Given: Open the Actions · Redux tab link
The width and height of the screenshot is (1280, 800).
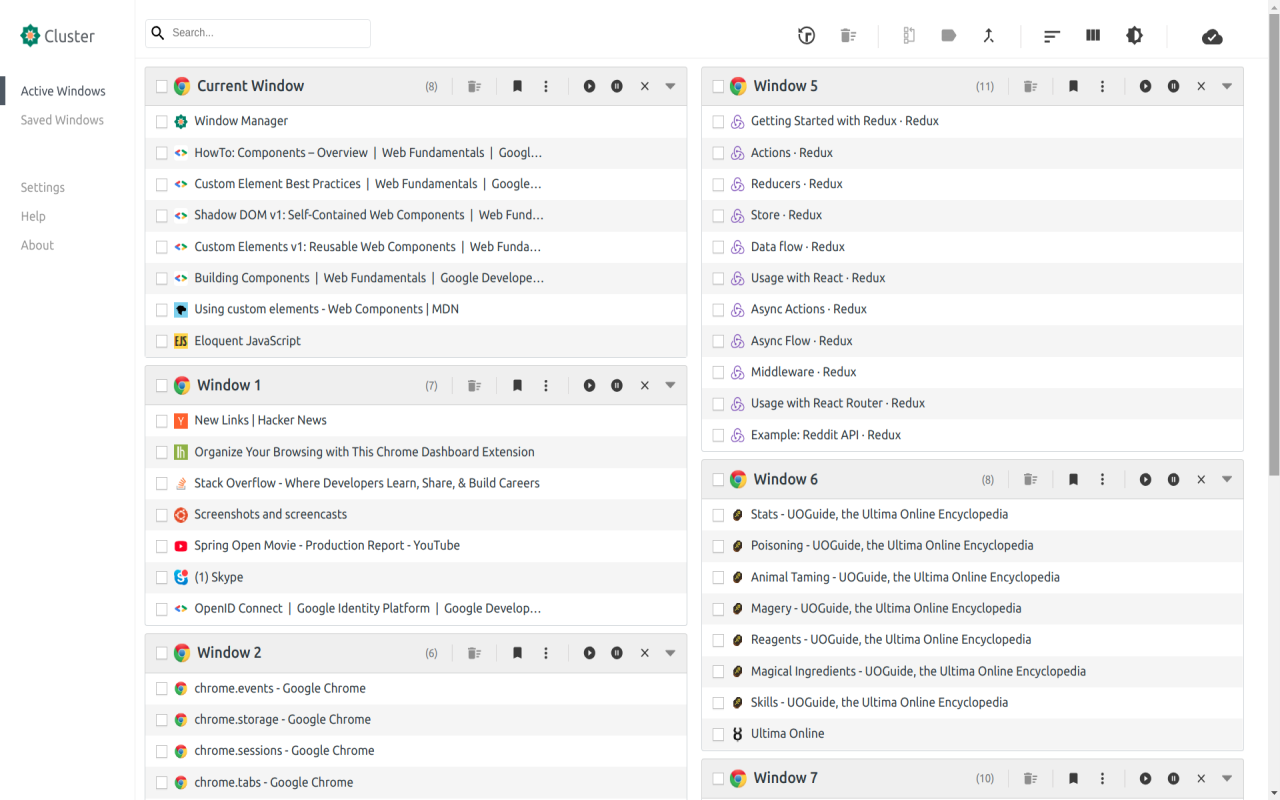Looking at the screenshot, I should point(792,152).
